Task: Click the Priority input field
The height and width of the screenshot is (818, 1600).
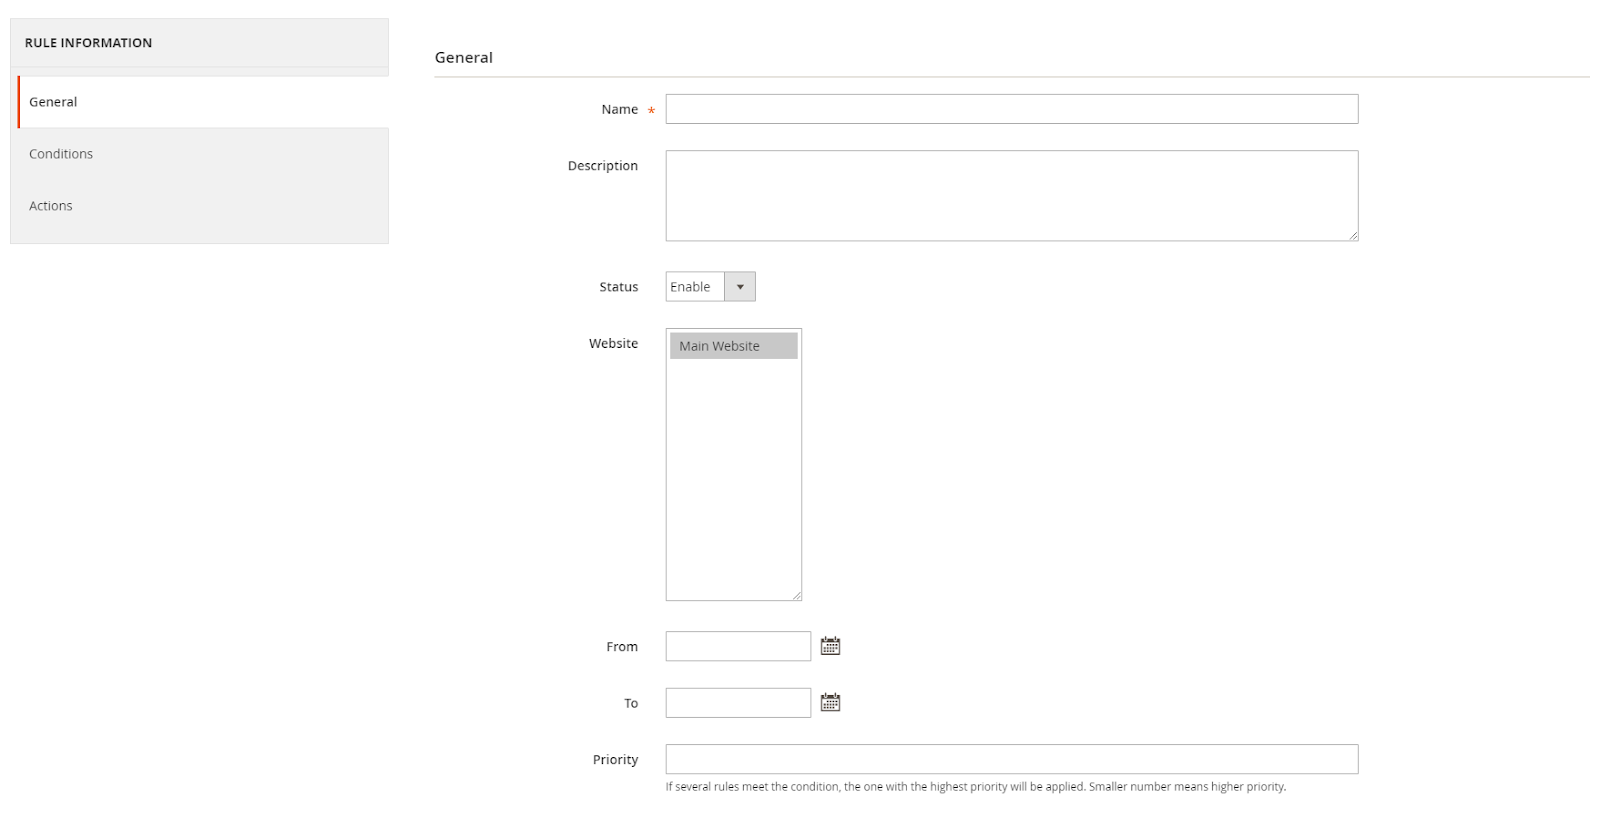Action: 1012,759
